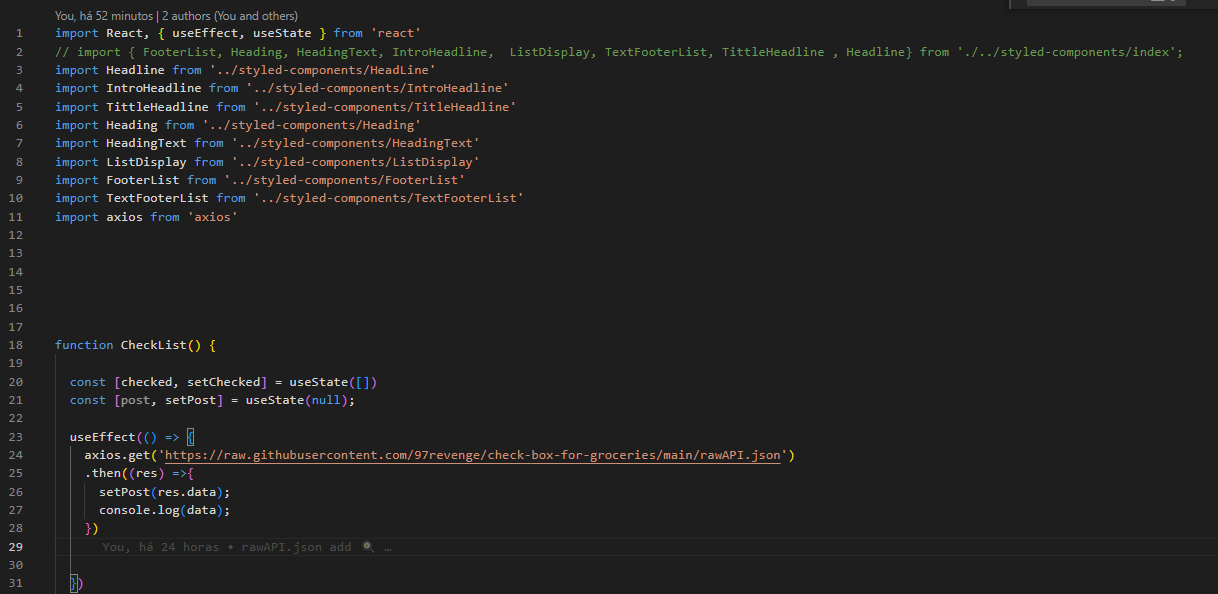Screen dimensions: 1218x594
Task: Click line number 23 in the gutter
Action: pyautogui.click(x=15, y=437)
